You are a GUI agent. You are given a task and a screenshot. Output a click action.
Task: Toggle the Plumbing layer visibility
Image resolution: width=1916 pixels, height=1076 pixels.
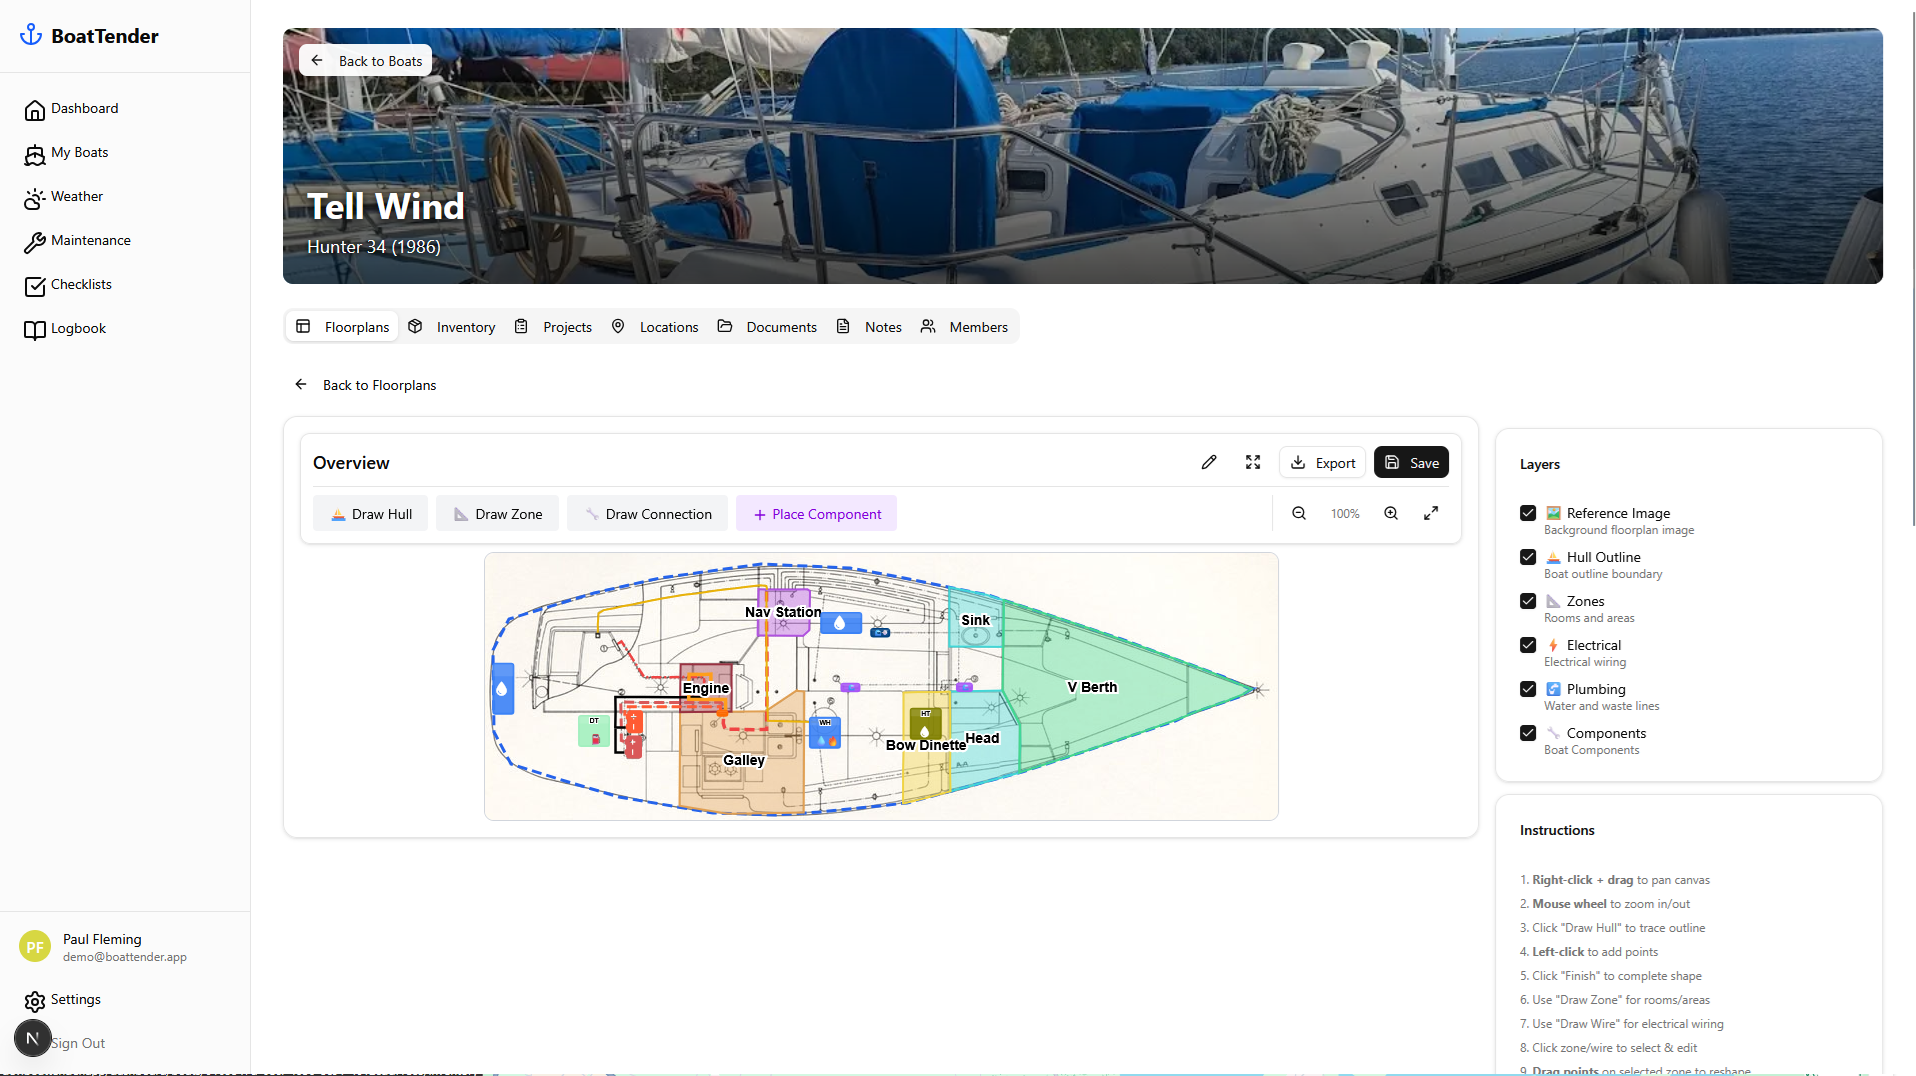(x=1527, y=689)
